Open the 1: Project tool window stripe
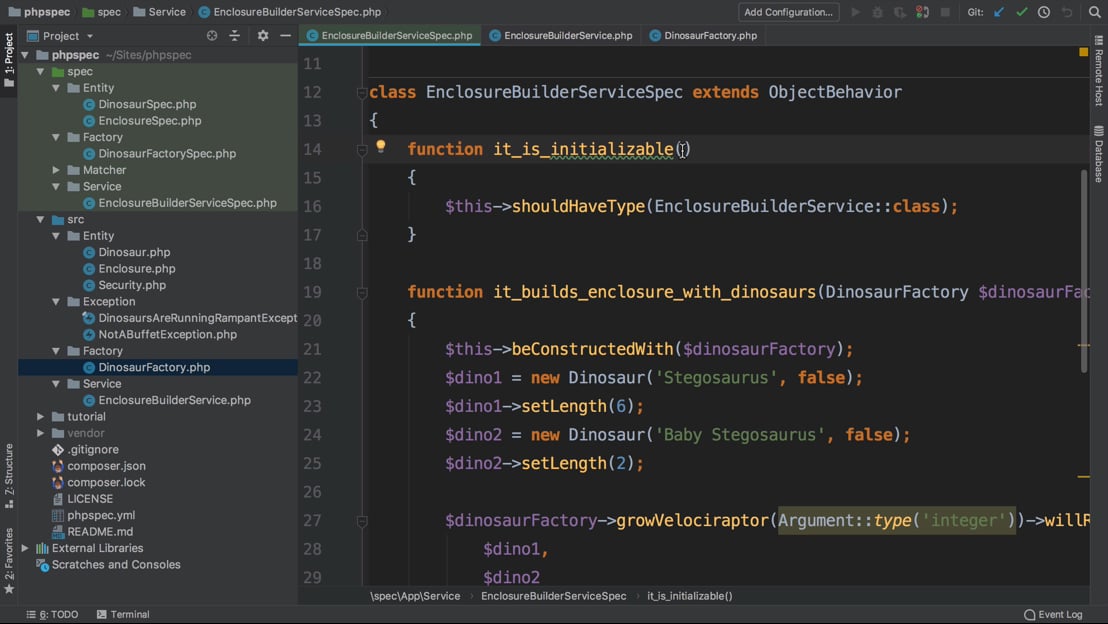Viewport: 1108px width, 624px height. tap(8, 59)
